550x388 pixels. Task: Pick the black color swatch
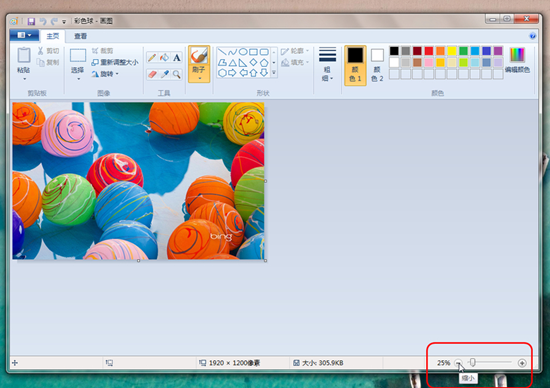click(x=394, y=51)
